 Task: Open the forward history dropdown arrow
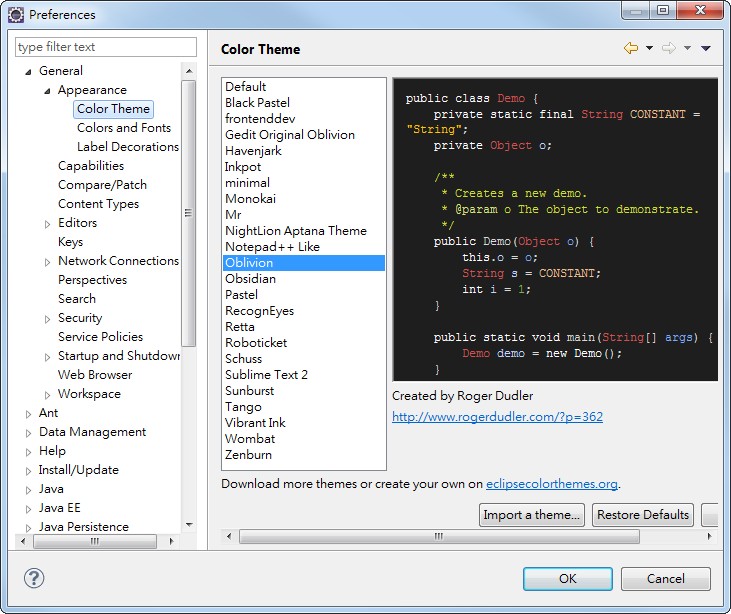pyautogui.click(x=688, y=48)
